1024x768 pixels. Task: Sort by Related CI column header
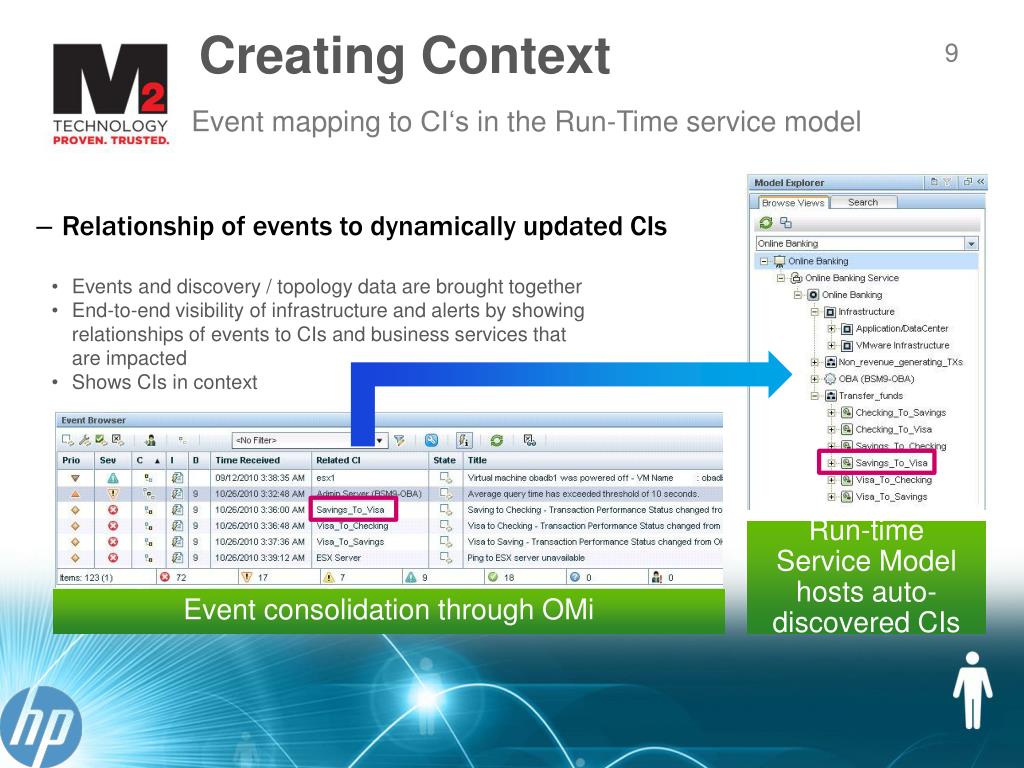370,460
